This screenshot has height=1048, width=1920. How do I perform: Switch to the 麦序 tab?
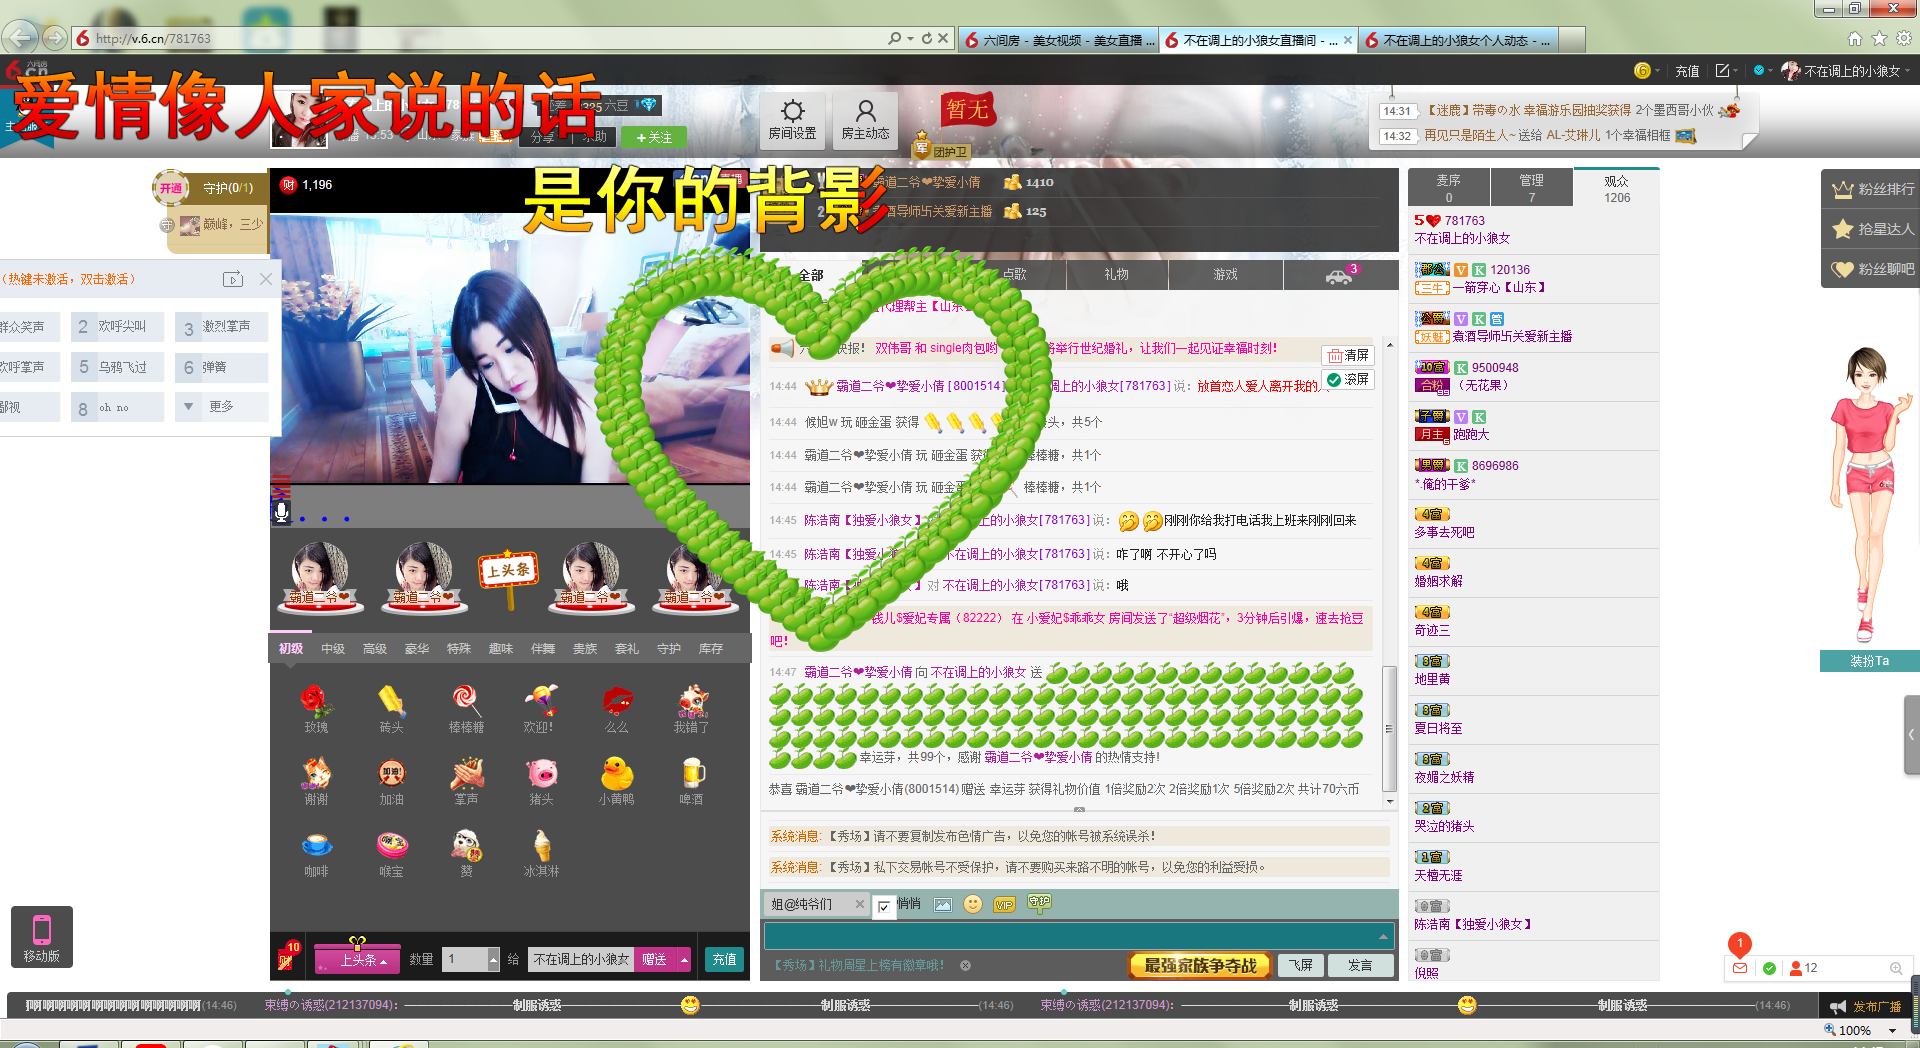(x=1448, y=188)
